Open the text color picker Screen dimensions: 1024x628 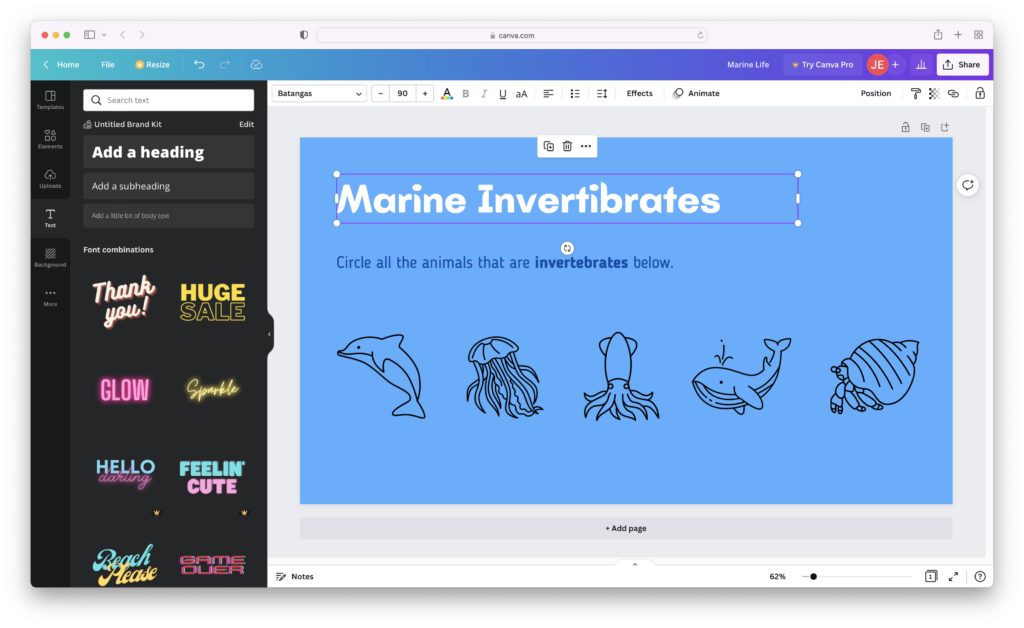tap(447, 93)
